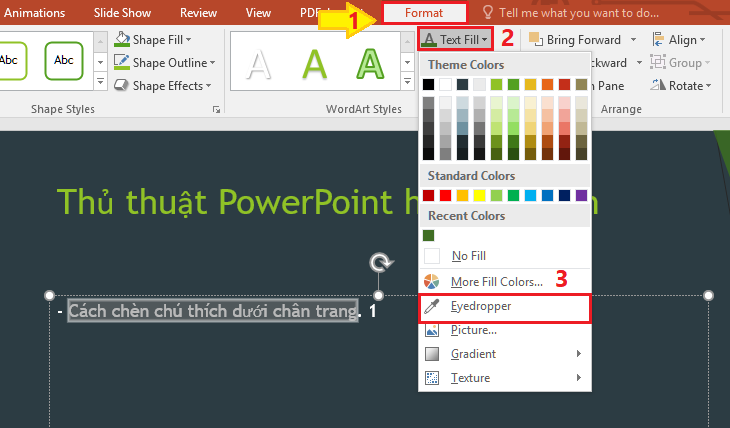Image resolution: width=730 pixels, height=428 pixels.
Task: Click the top-right text box resize handle
Action: tap(708, 295)
